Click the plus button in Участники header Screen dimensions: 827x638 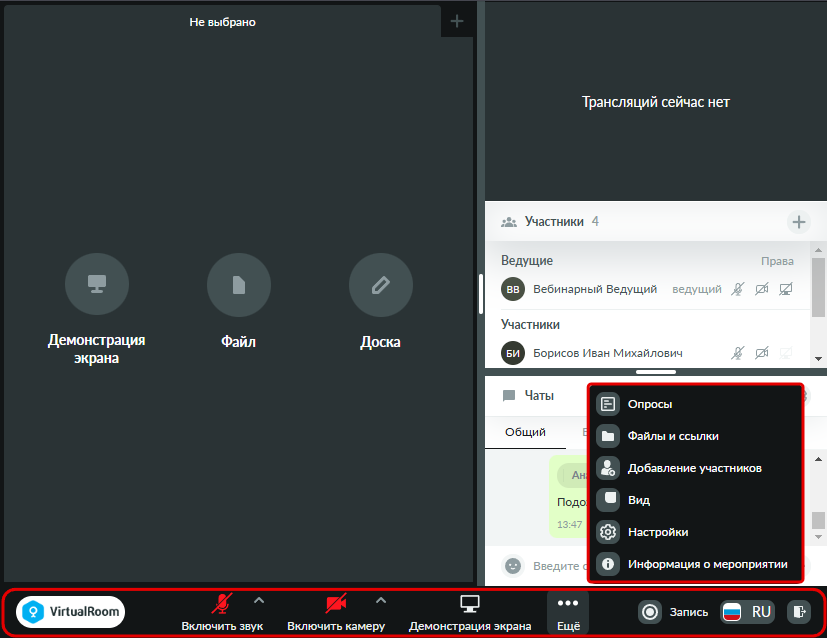click(799, 222)
